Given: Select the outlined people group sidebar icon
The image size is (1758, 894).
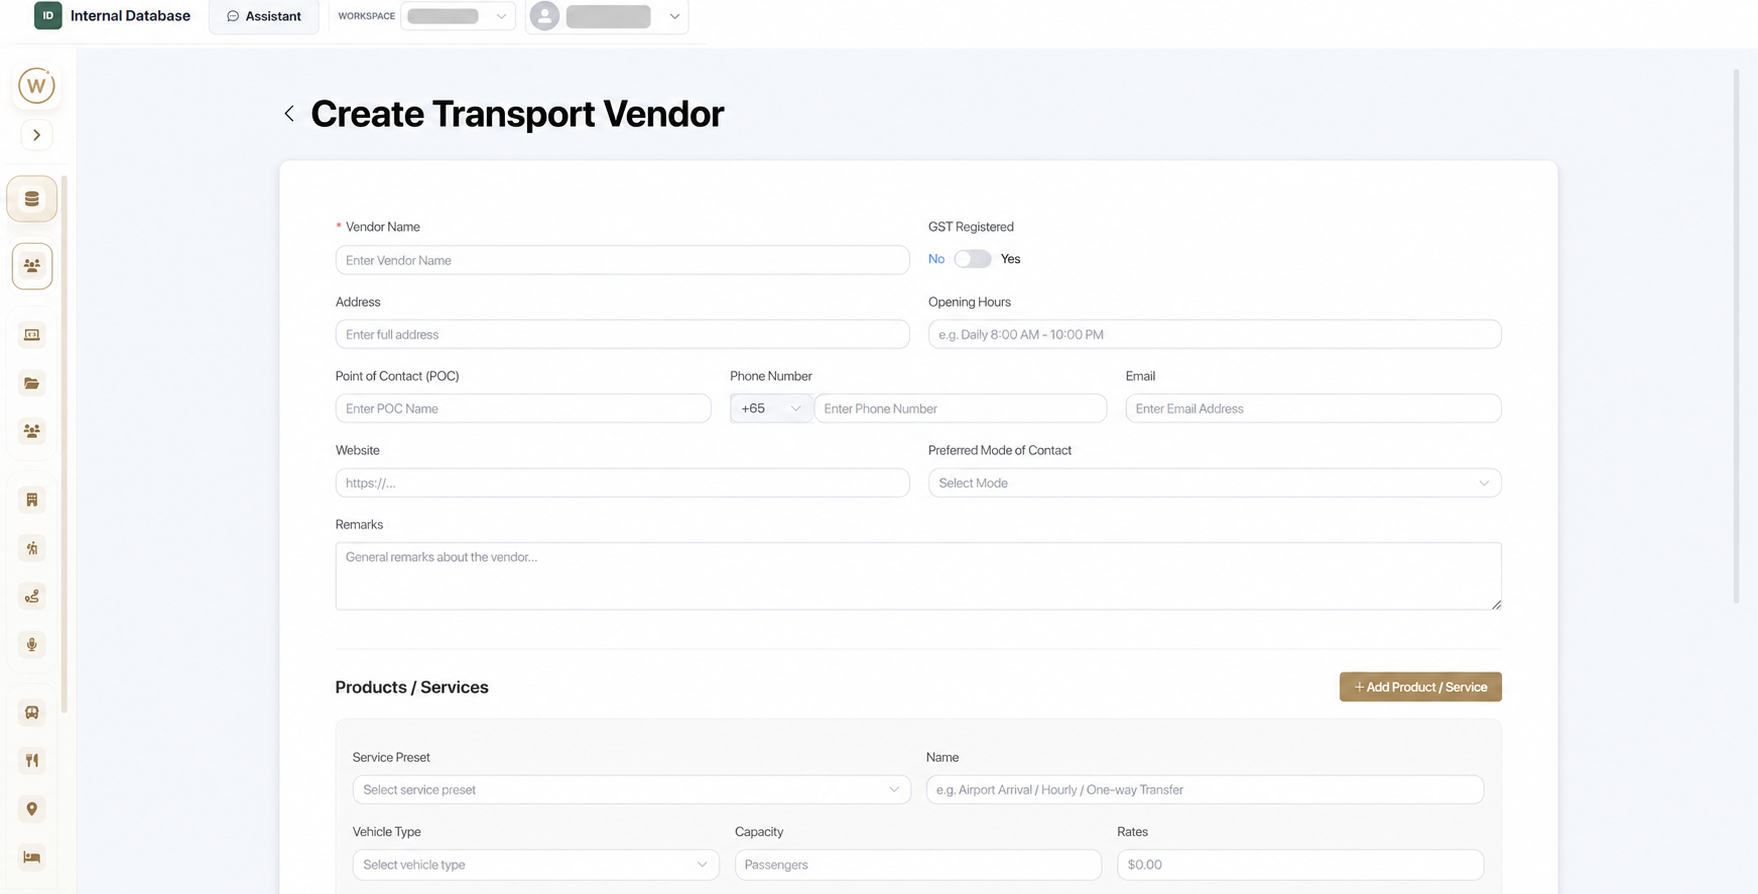Looking at the screenshot, I should 32,266.
